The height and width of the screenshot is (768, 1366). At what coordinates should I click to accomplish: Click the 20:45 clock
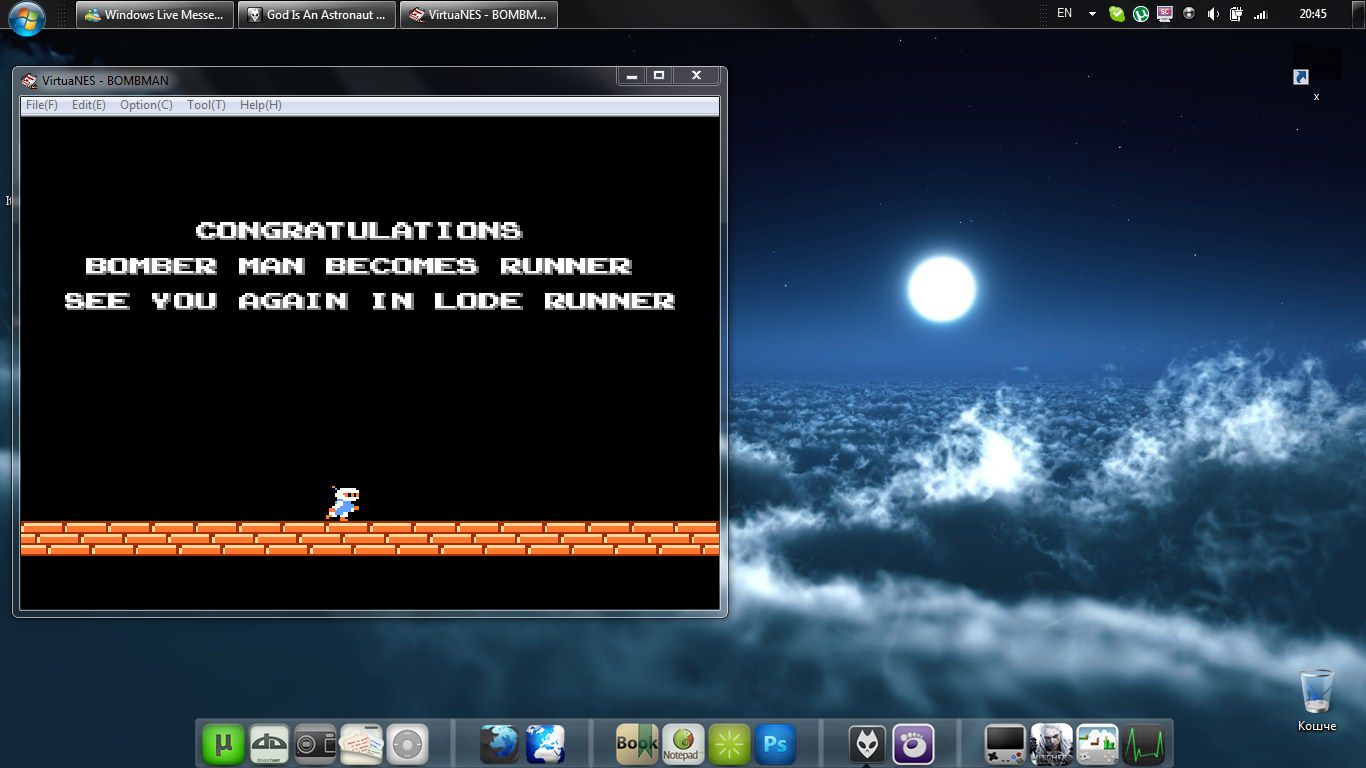click(1313, 14)
